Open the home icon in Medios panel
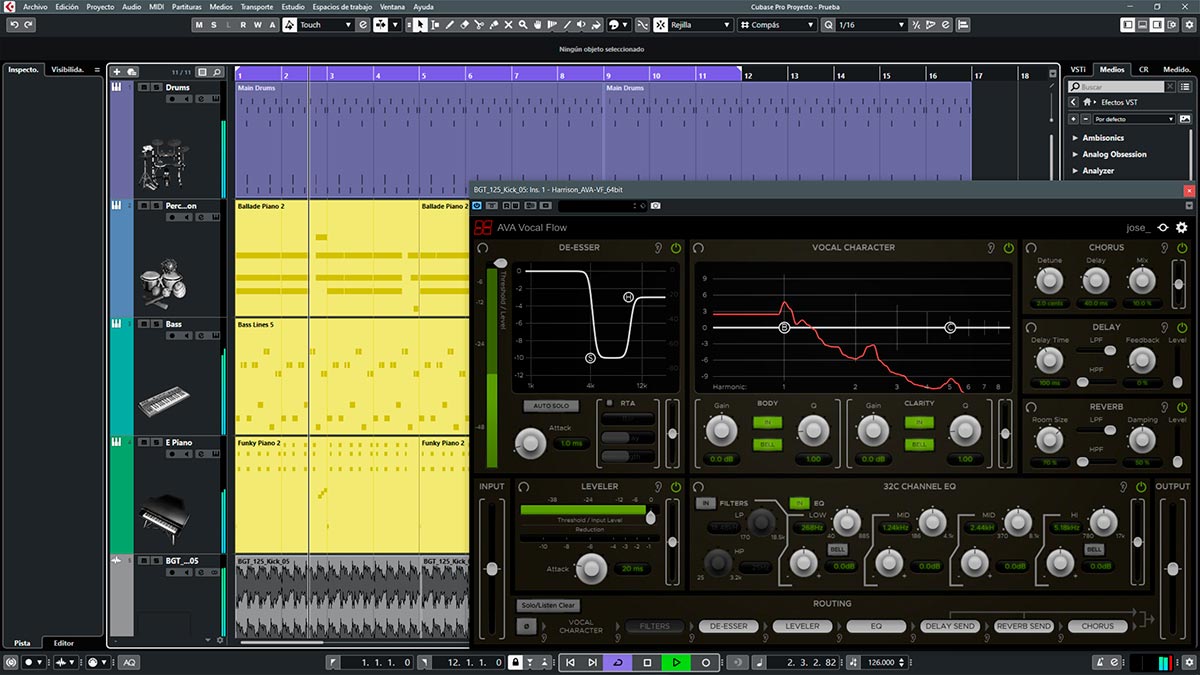 point(1089,102)
